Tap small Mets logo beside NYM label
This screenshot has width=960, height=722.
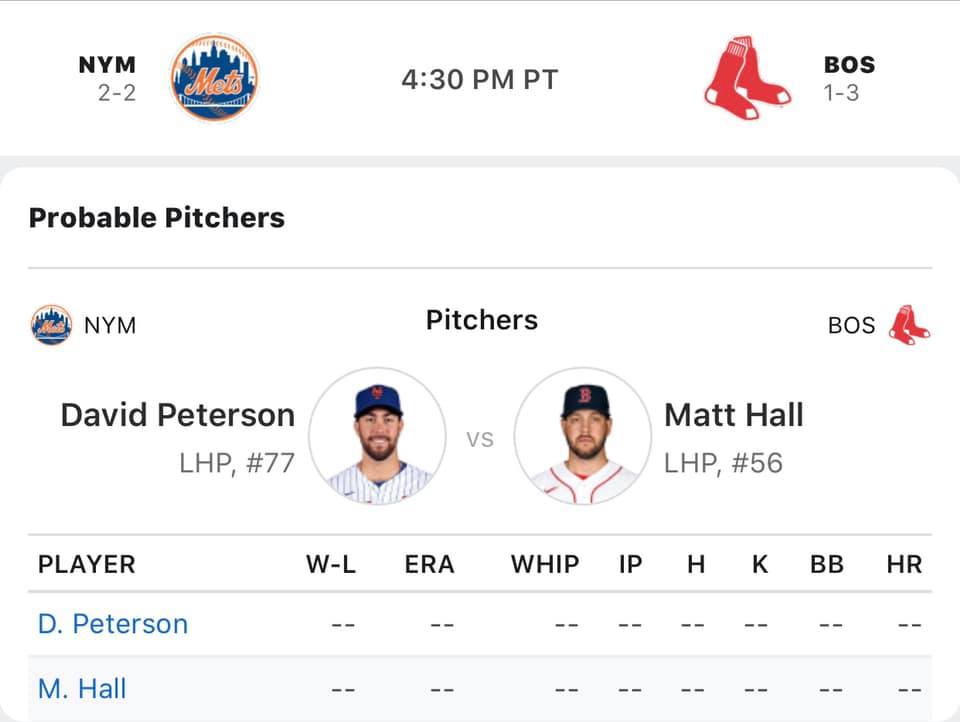point(51,325)
